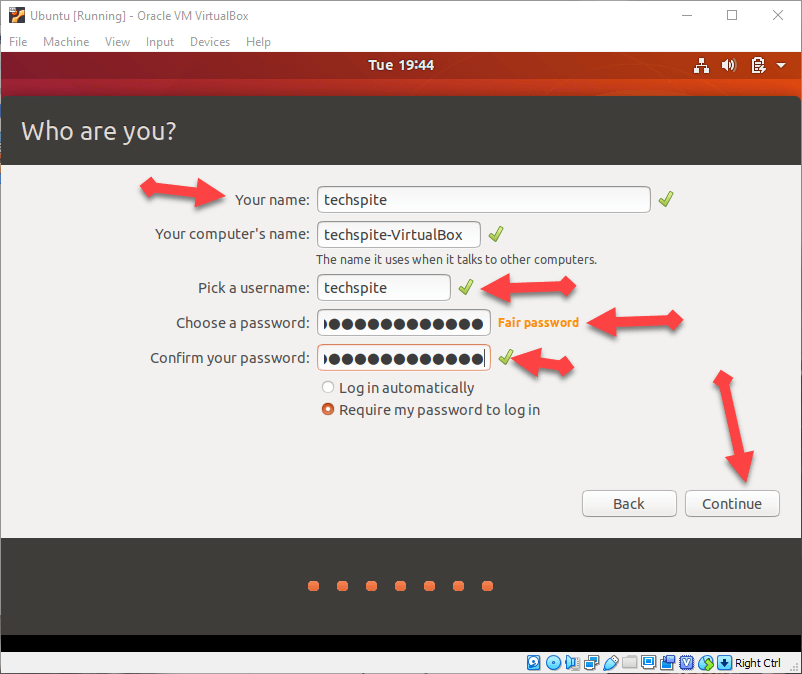This screenshot has height=674, width=802.
Task: Click the audio status icon in VirtualBox bar
Action: pos(571,662)
